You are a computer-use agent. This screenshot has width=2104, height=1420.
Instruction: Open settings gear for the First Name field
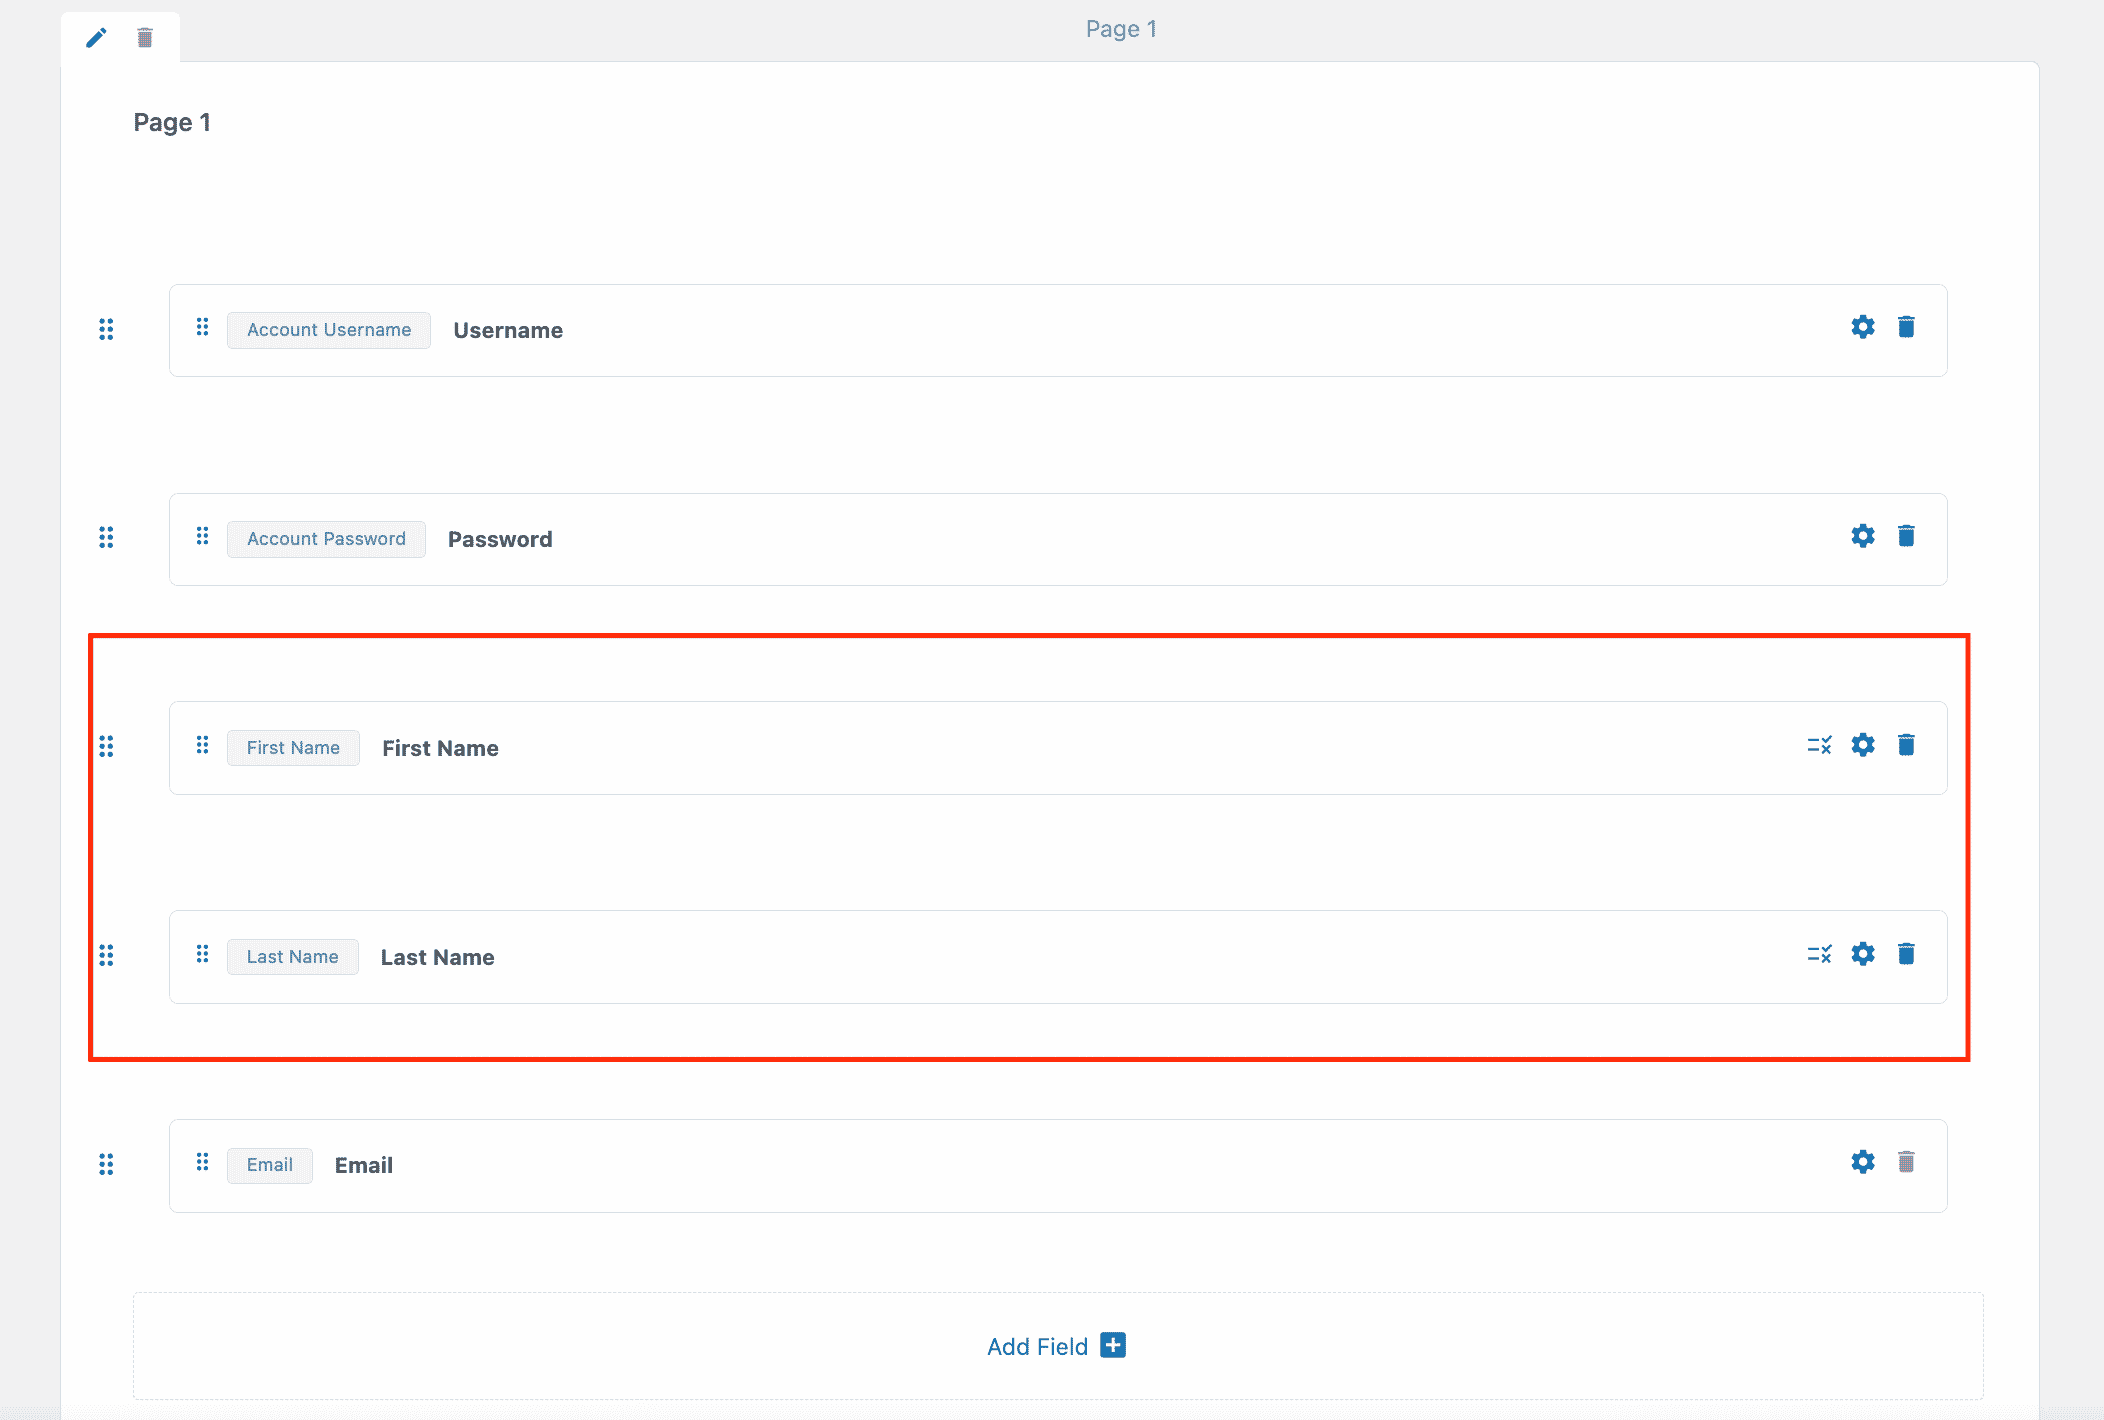tap(1862, 745)
